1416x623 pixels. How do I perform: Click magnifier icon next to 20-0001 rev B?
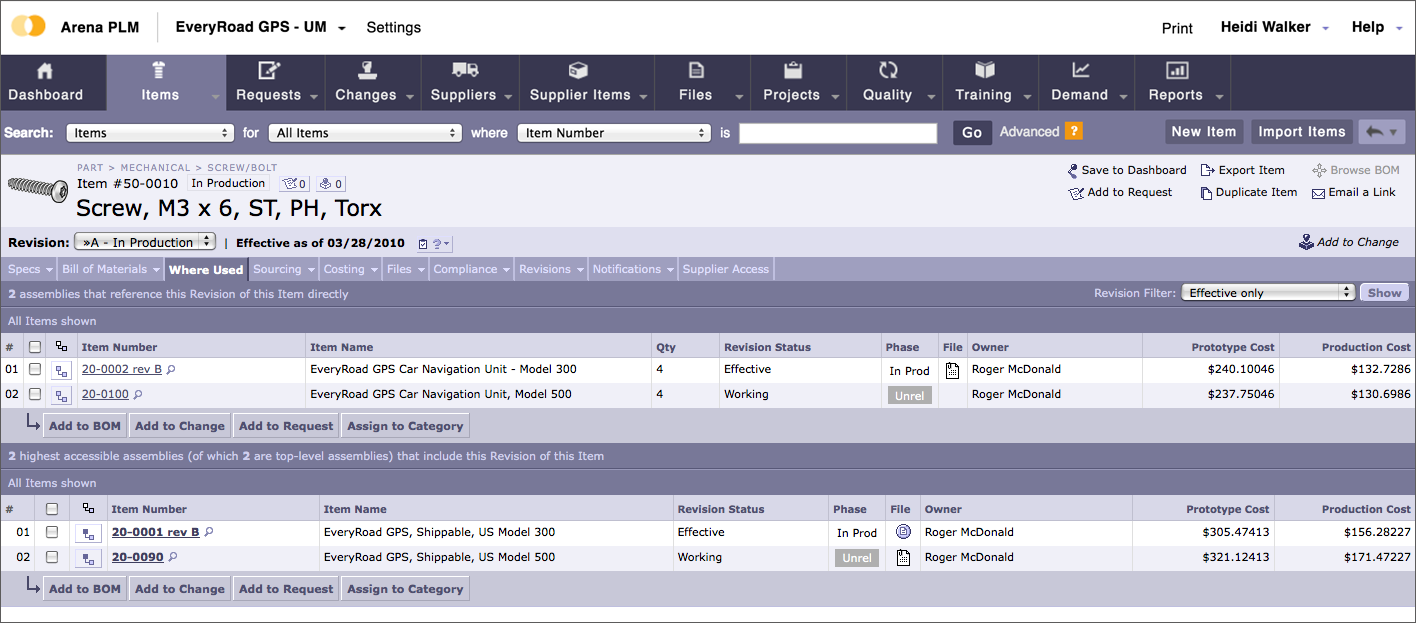pyautogui.click(x=209, y=532)
